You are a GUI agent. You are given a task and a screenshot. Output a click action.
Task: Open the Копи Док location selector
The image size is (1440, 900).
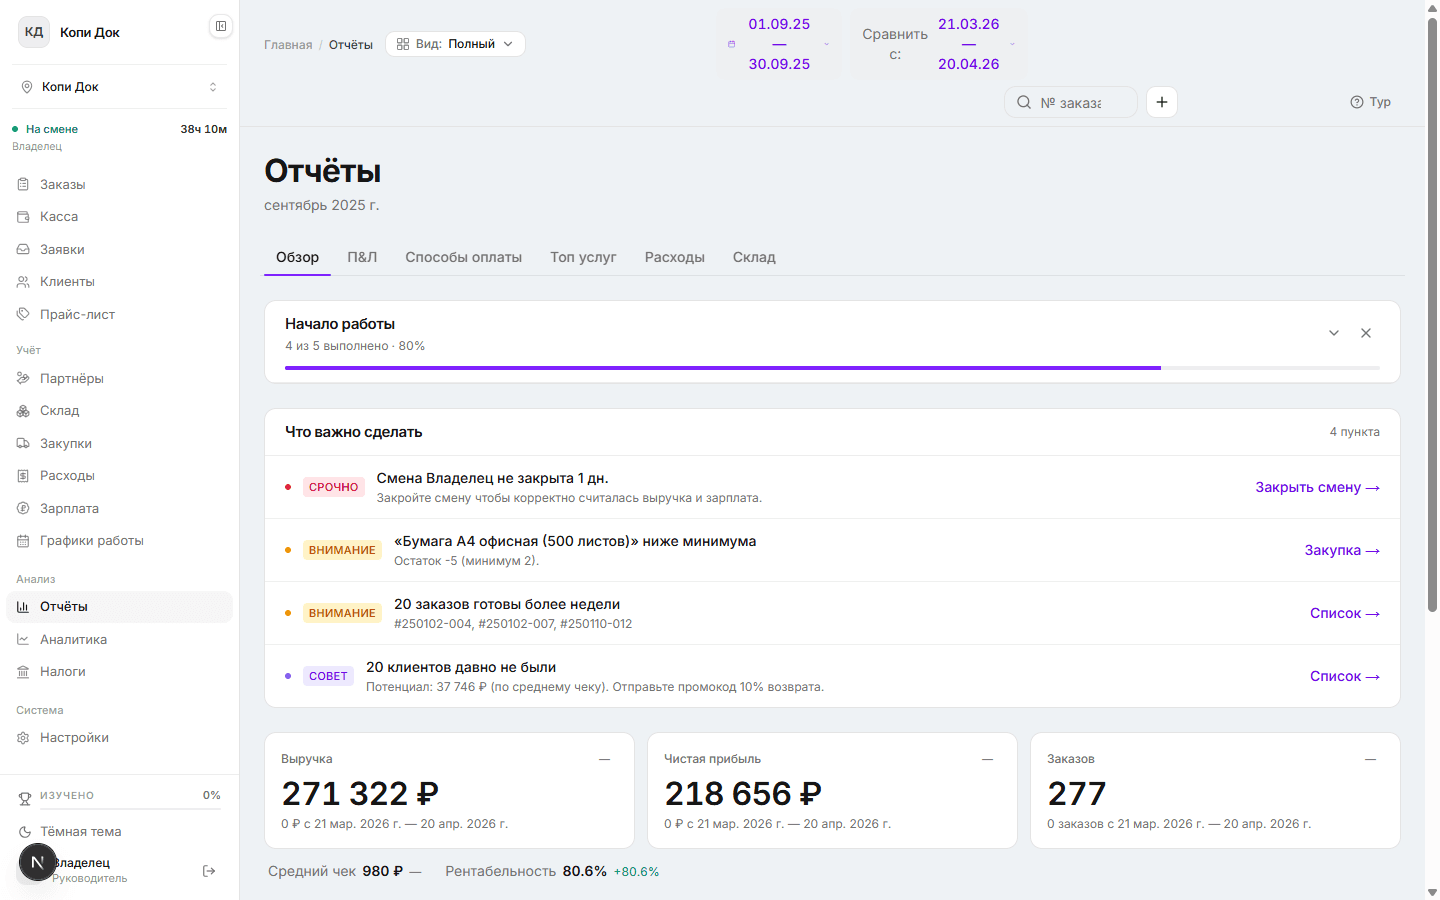120,87
